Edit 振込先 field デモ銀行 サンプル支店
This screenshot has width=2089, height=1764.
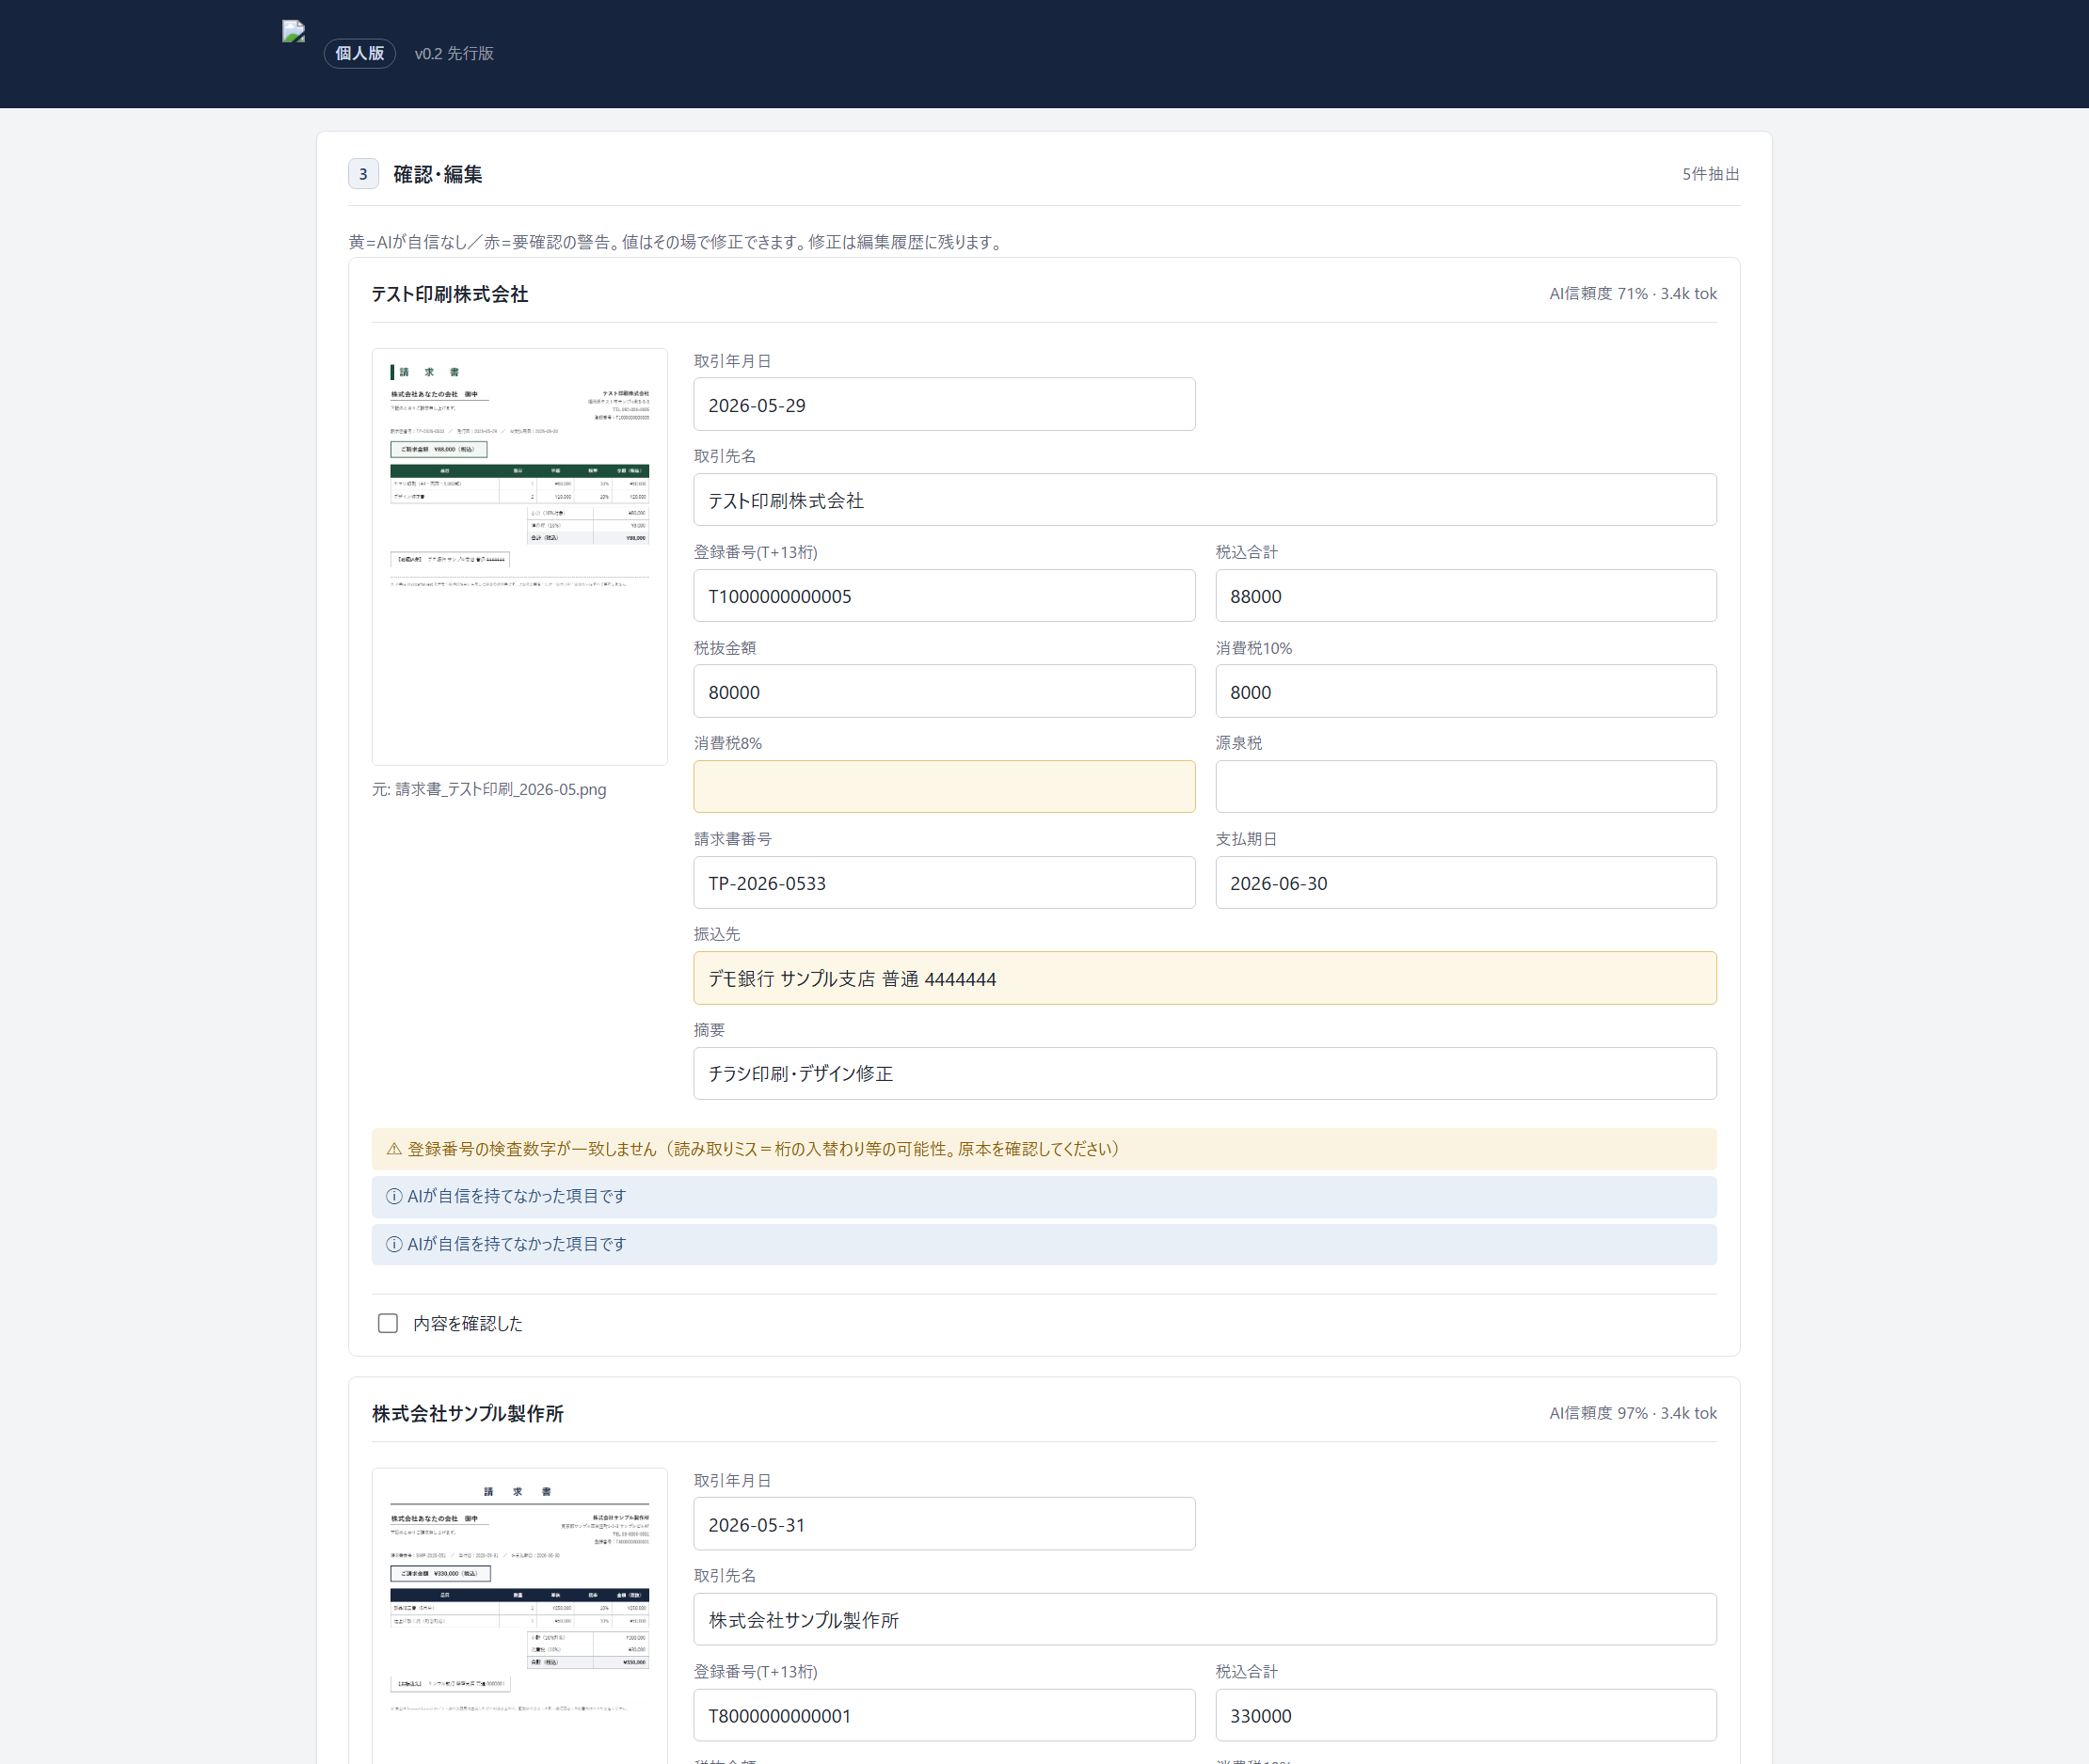coord(1204,978)
